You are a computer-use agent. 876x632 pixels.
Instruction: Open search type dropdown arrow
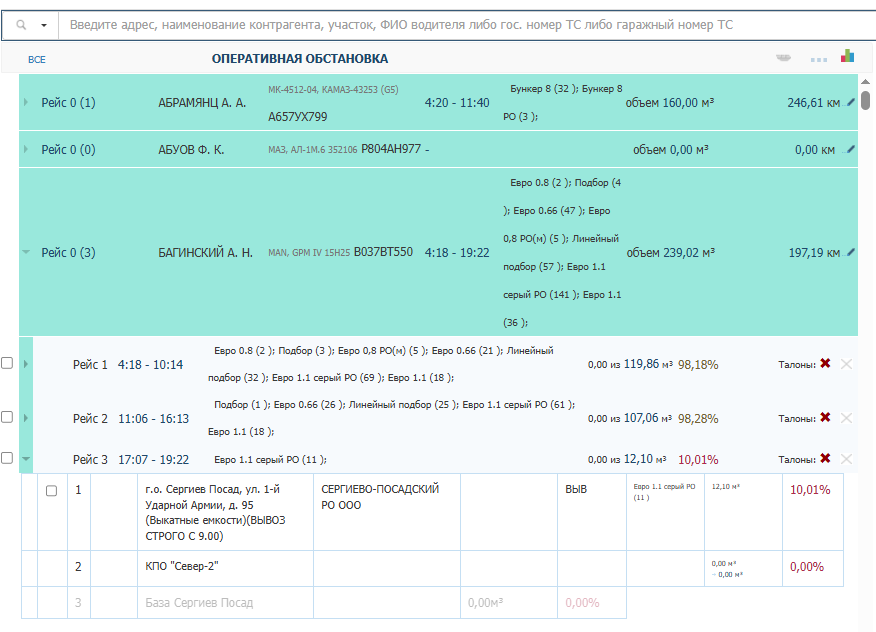[44, 24]
